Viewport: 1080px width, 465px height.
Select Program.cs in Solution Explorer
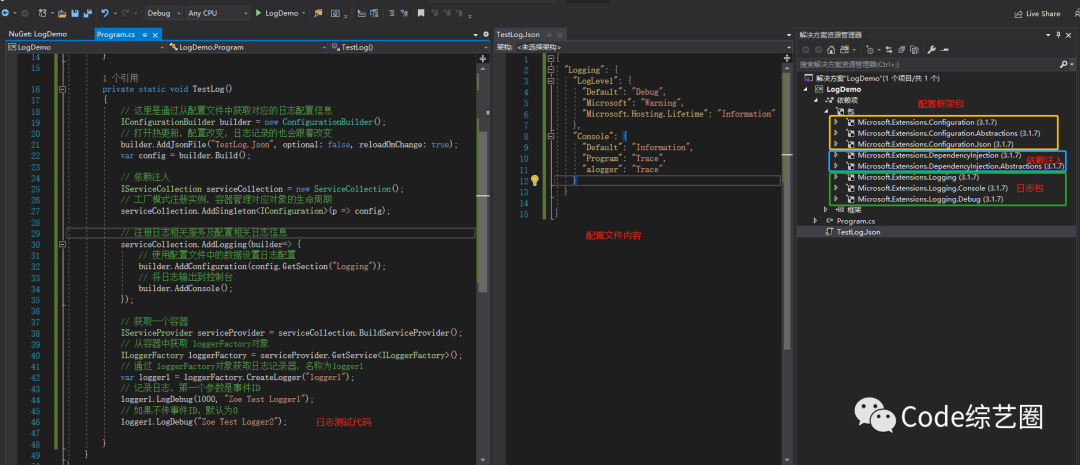point(855,221)
